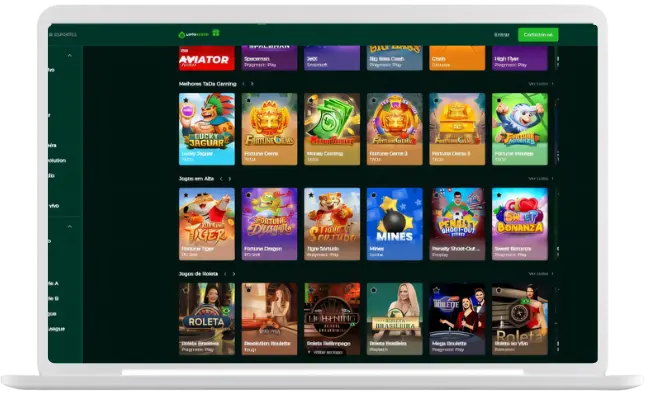Open the Spaceman game card
This screenshot has width=648, height=401.
pyautogui.click(x=269, y=58)
